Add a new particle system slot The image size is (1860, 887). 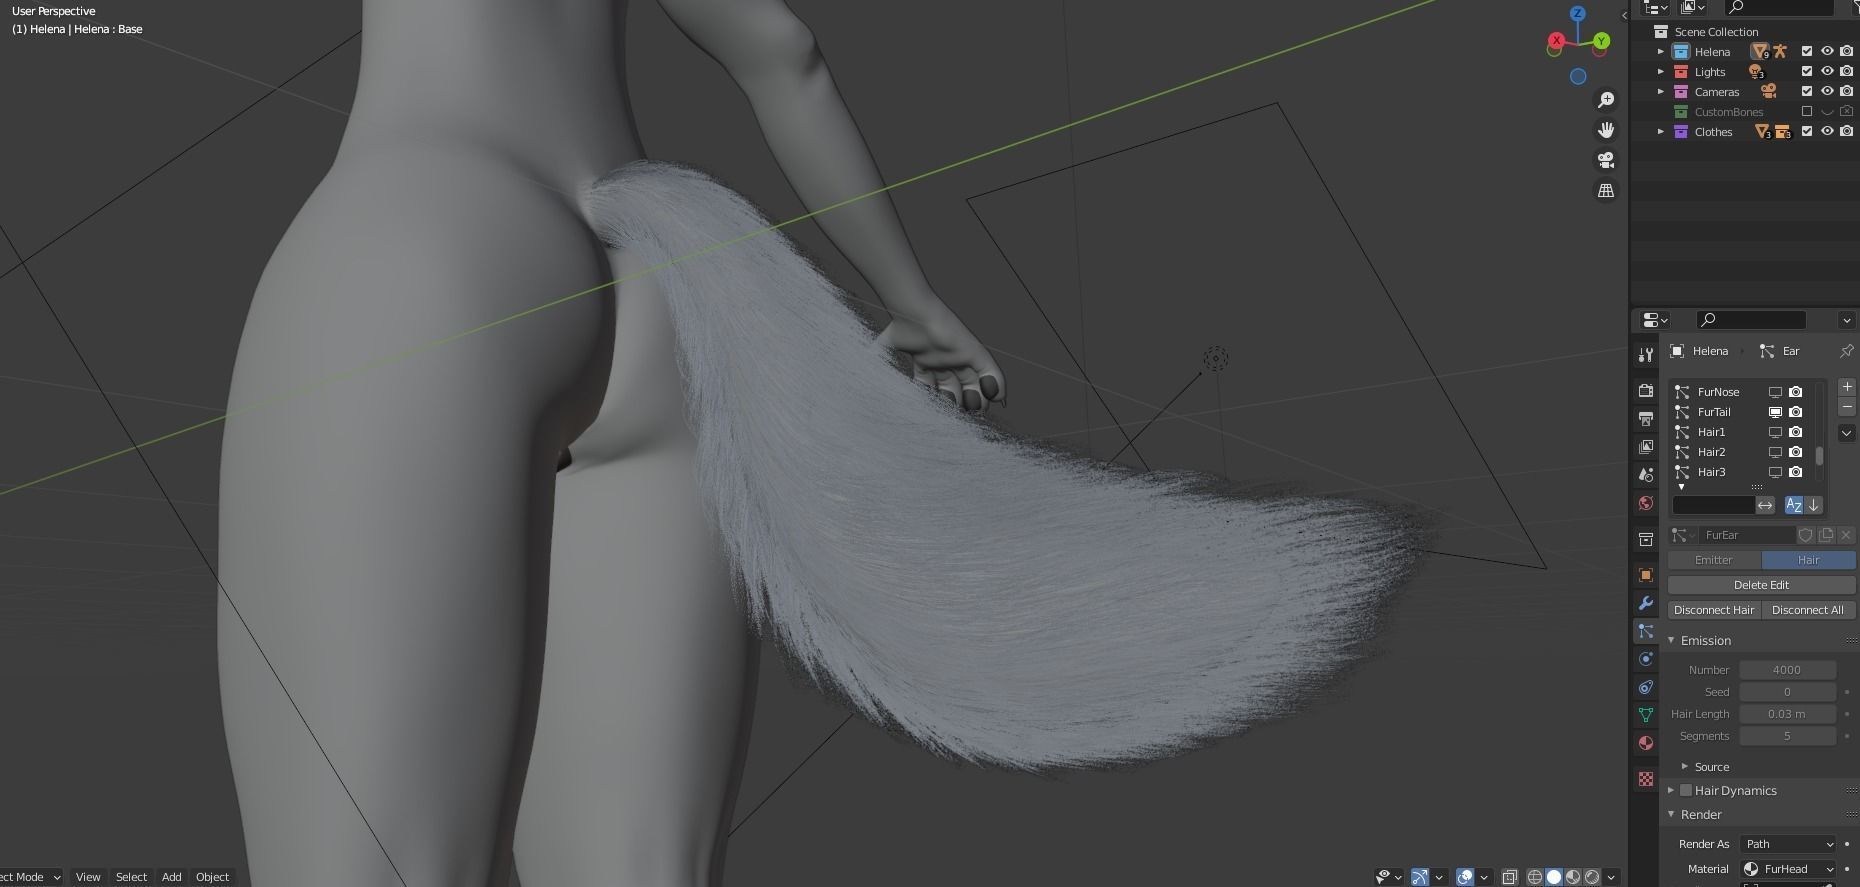coord(1847,387)
